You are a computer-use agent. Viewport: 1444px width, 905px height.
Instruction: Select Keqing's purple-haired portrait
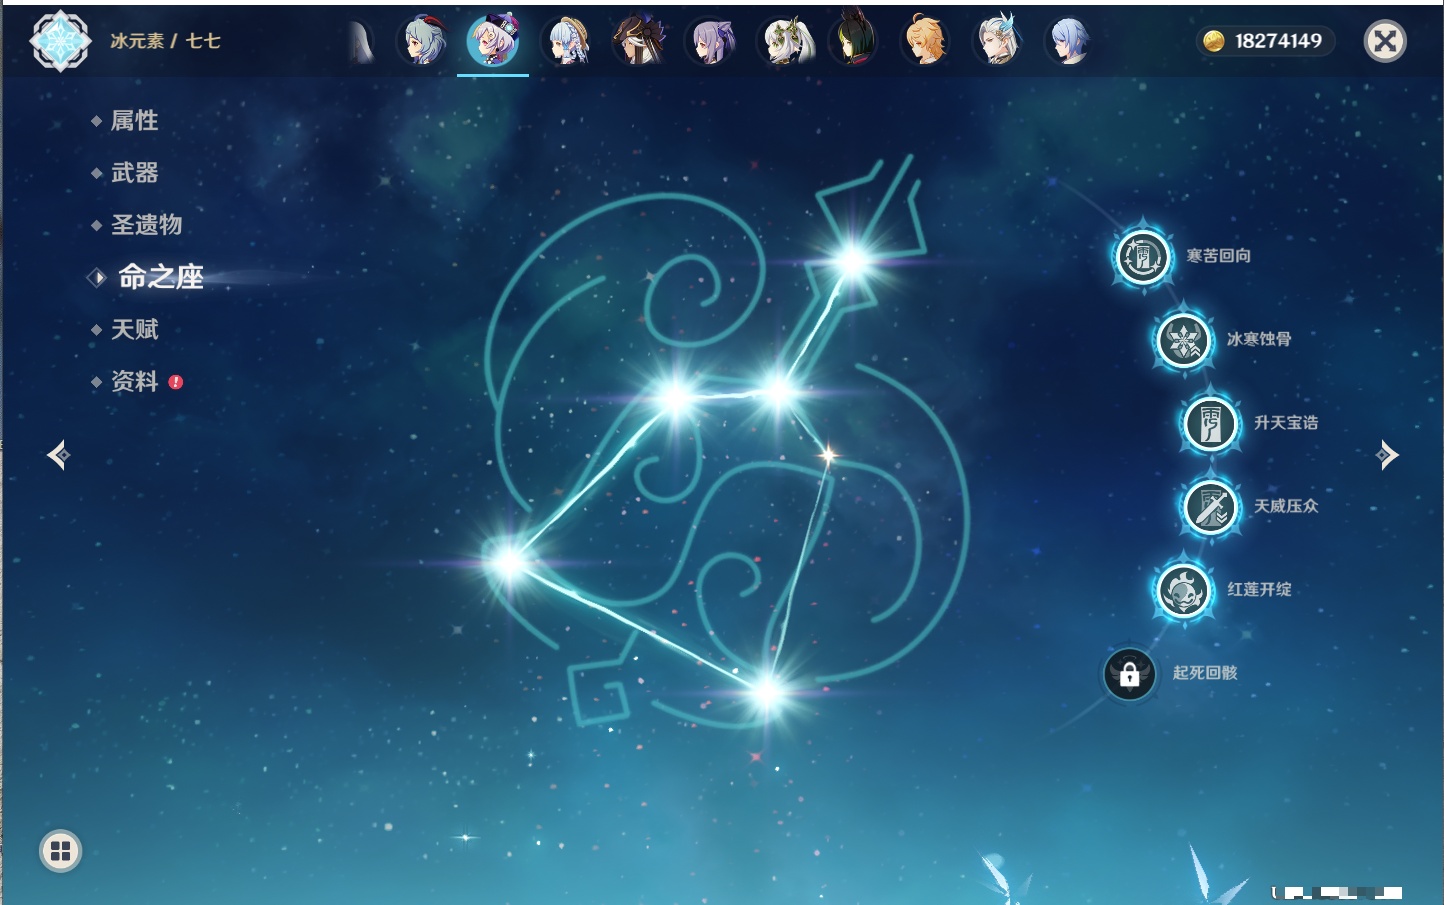(x=711, y=41)
